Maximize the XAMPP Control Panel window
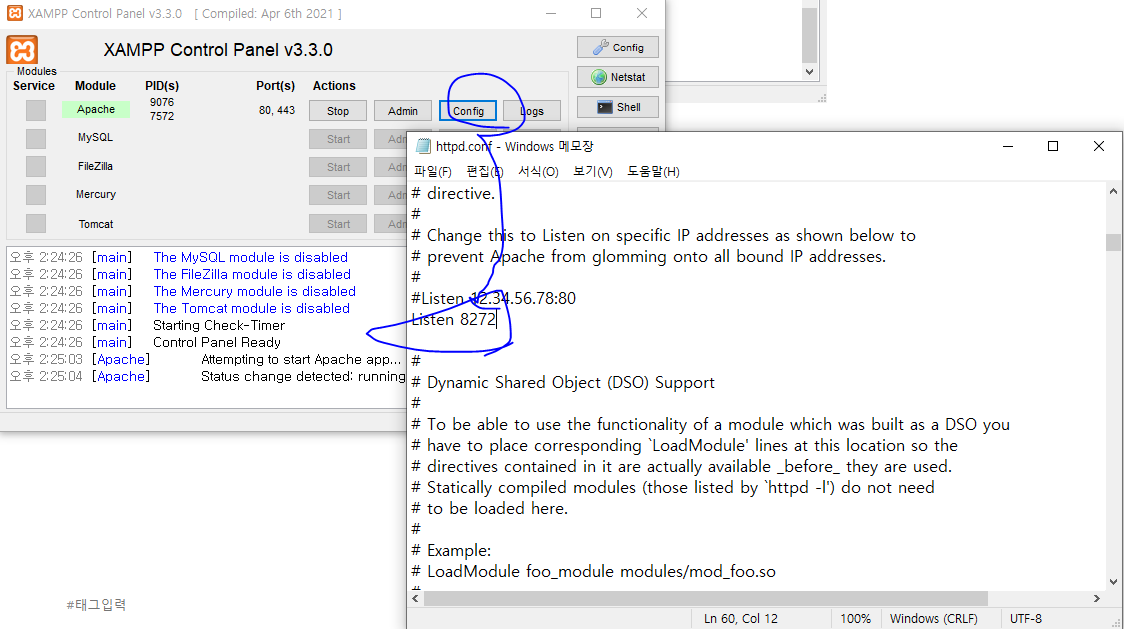The height and width of the screenshot is (629, 1124). coord(596,13)
